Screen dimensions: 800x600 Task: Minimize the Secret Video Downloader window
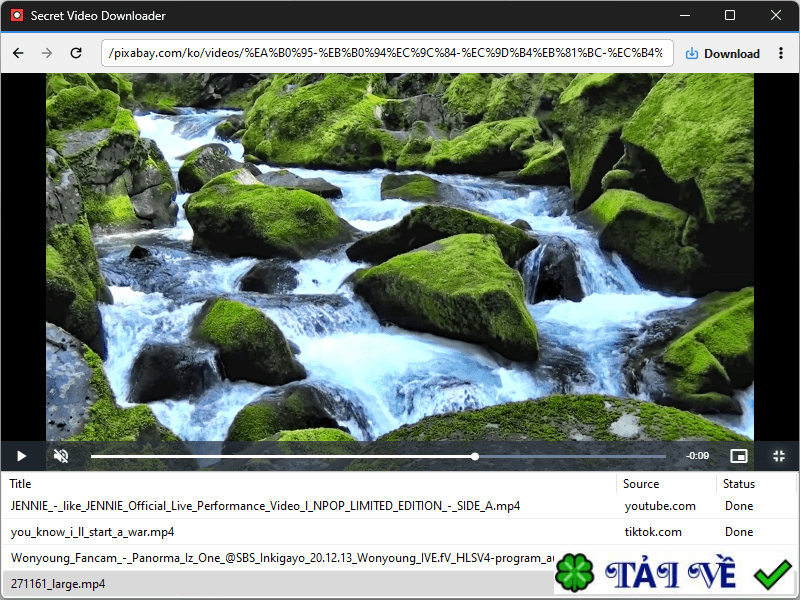coord(685,15)
